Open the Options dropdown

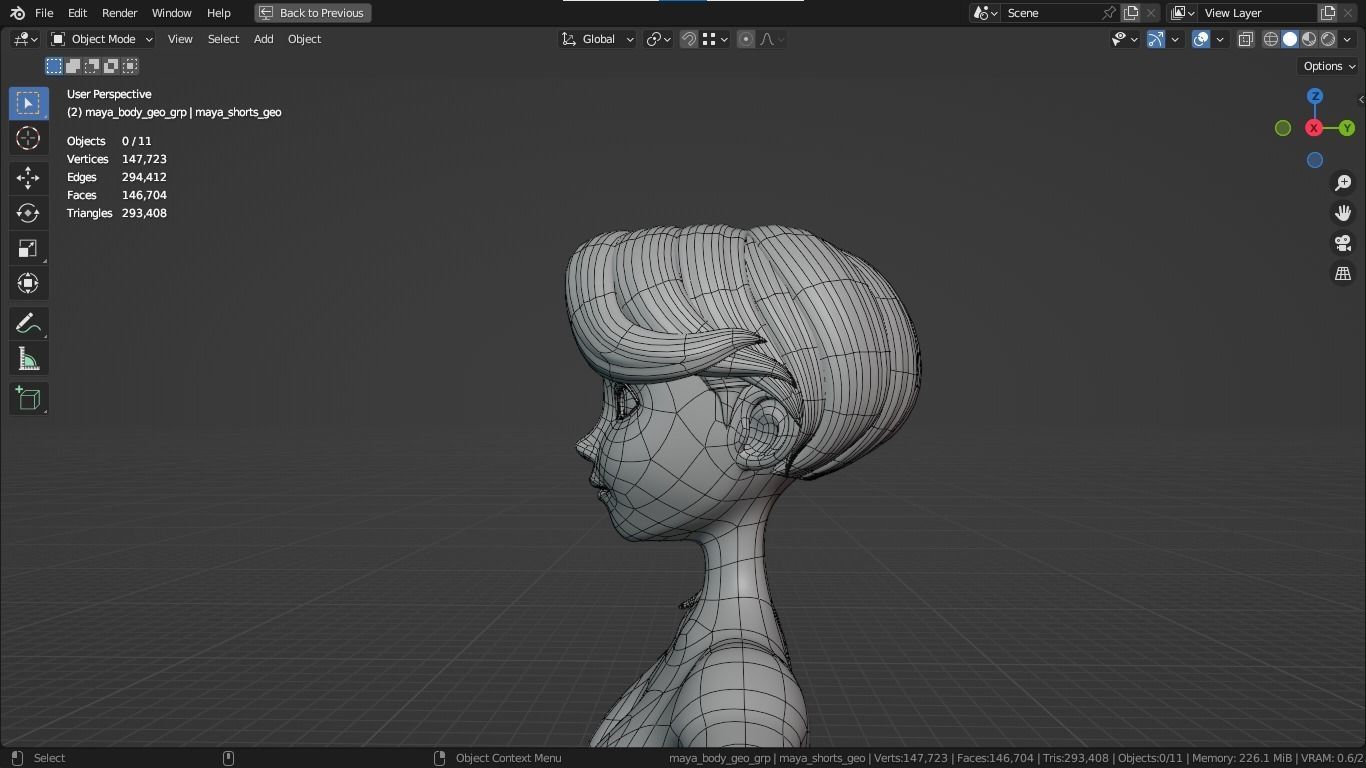coord(1329,66)
